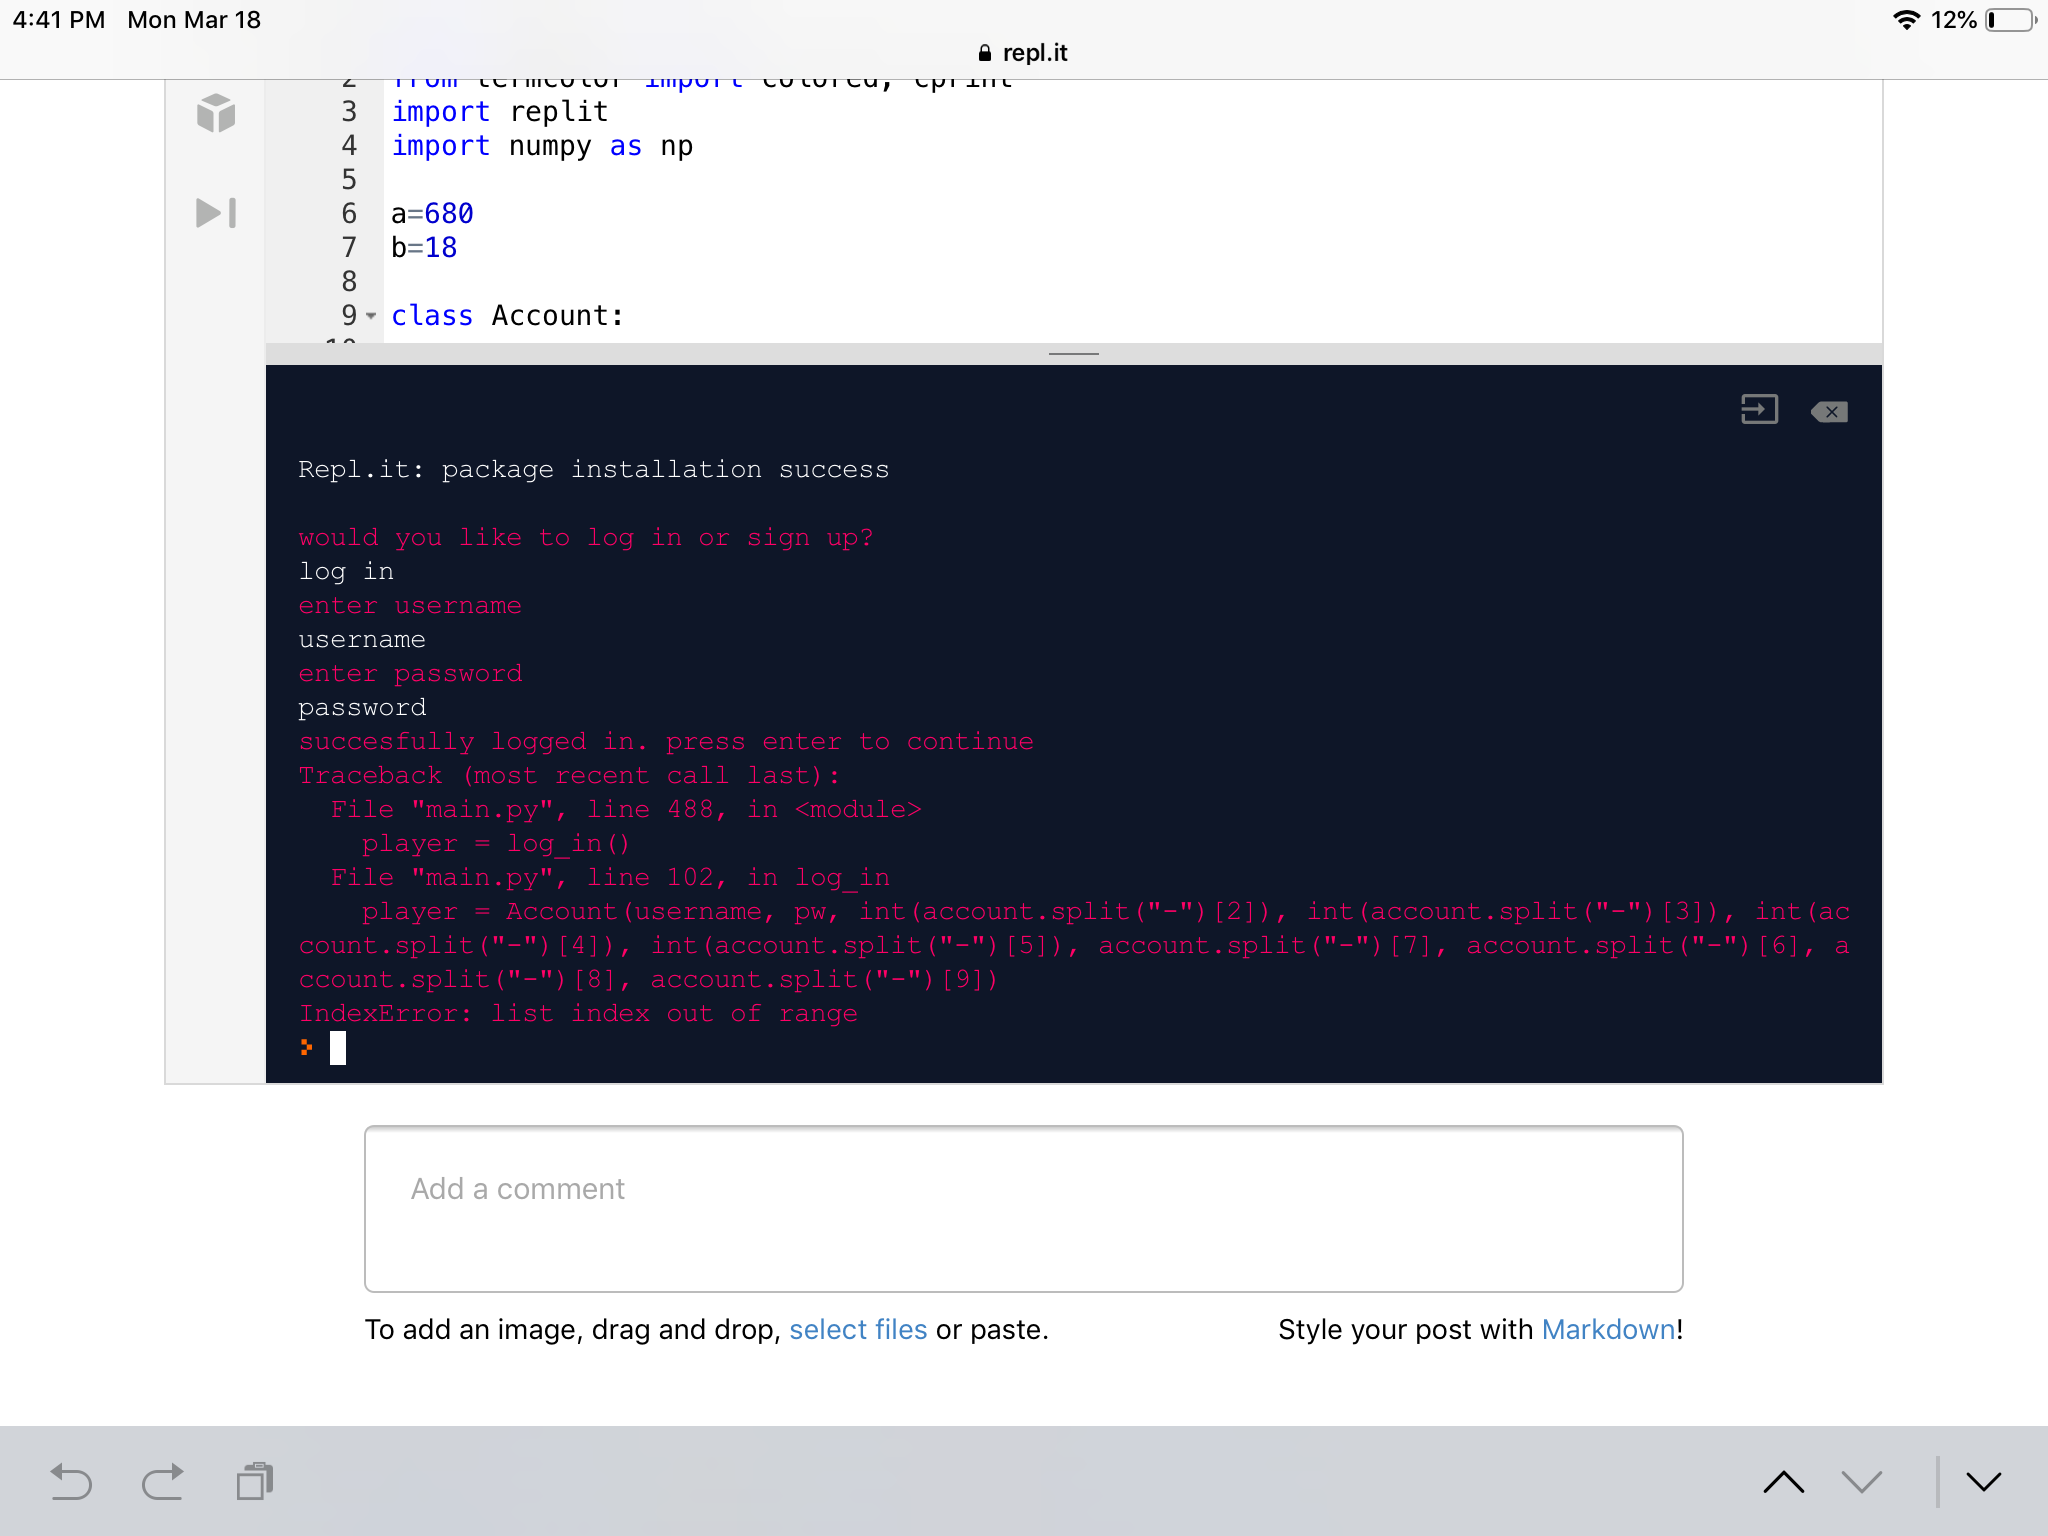Tap the paste clipboard icon
Screen dimensions: 2048x1536
click(255, 1481)
